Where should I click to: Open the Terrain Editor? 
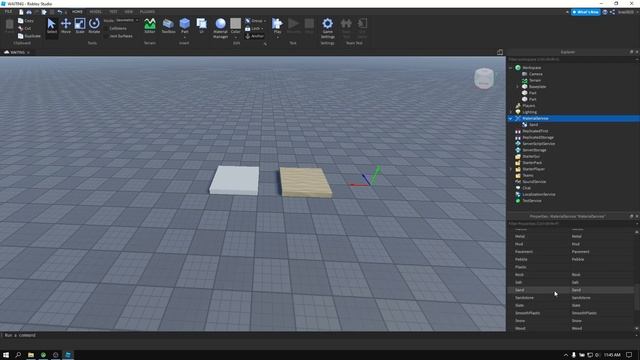pyautogui.click(x=150, y=26)
